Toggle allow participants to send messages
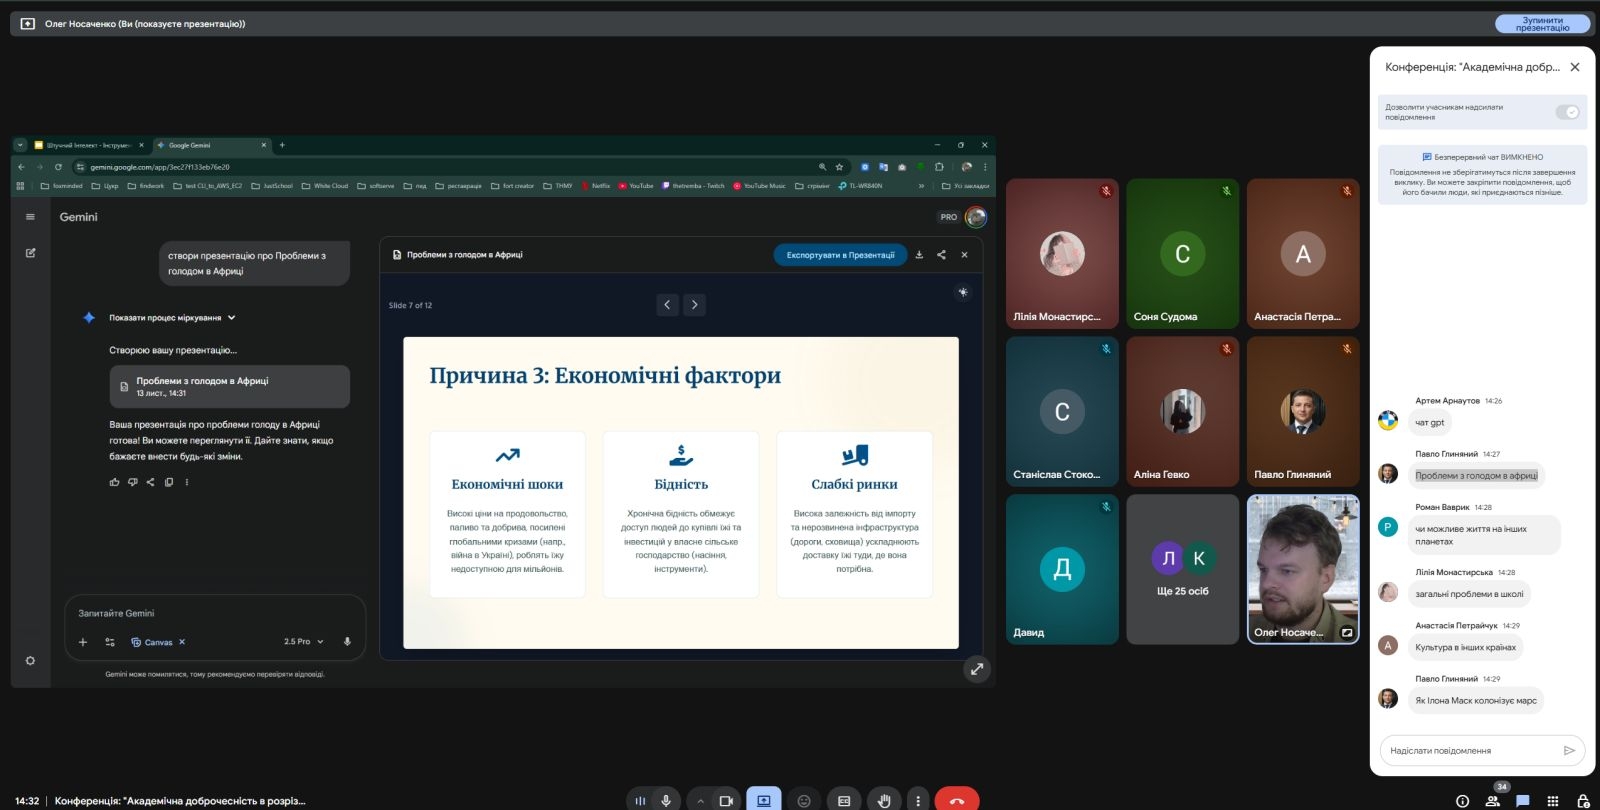1600x810 pixels. click(1567, 112)
